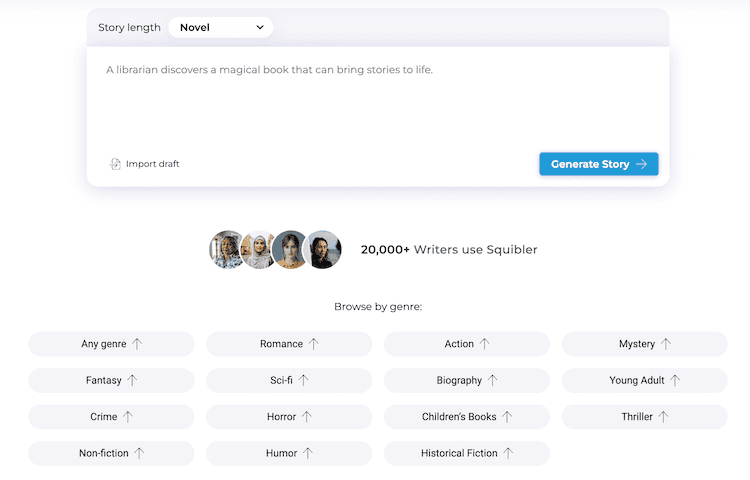The height and width of the screenshot is (480, 750).
Task: Pick the Young Adult genre
Action: 644,380
